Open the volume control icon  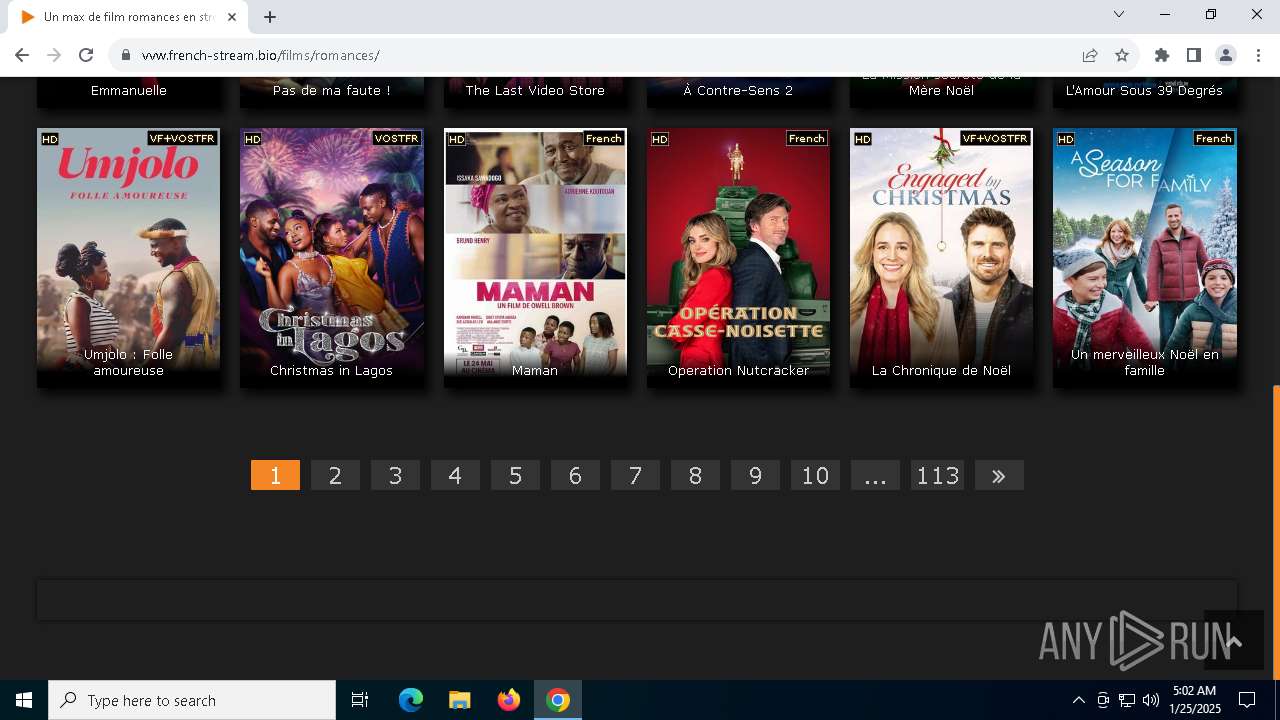(x=1151, y=700)
